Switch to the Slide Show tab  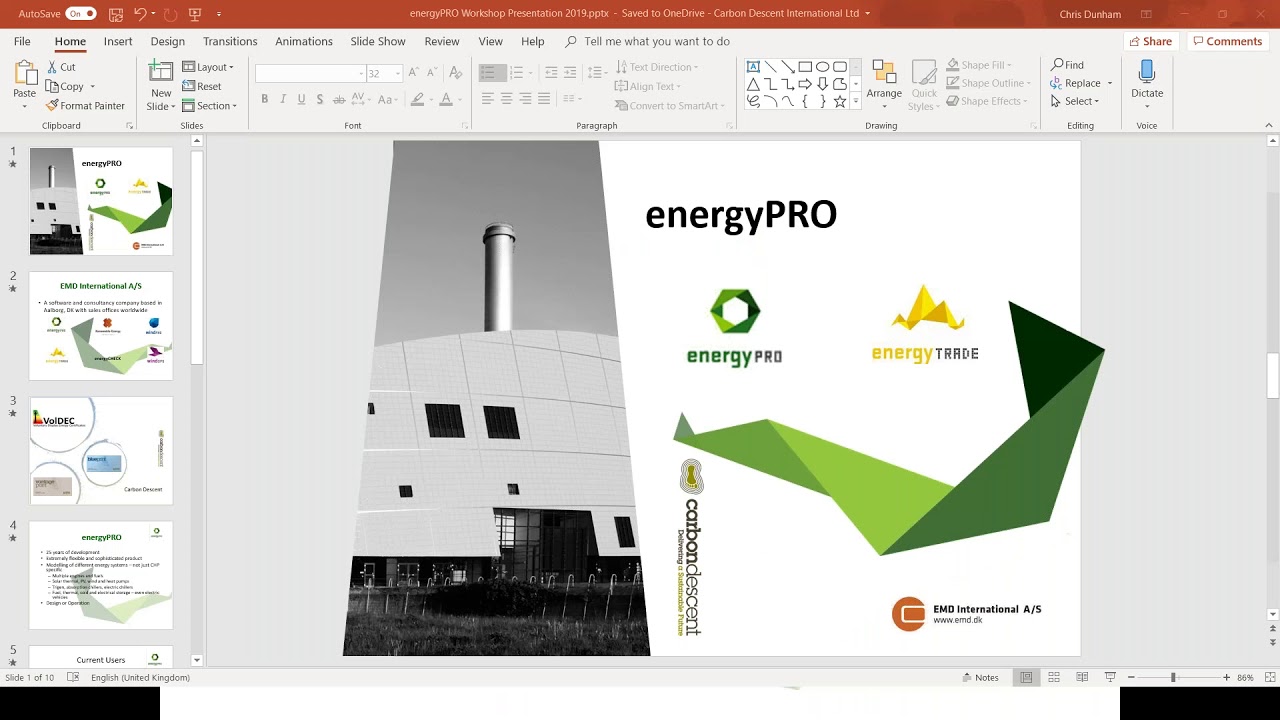point(378,41)
